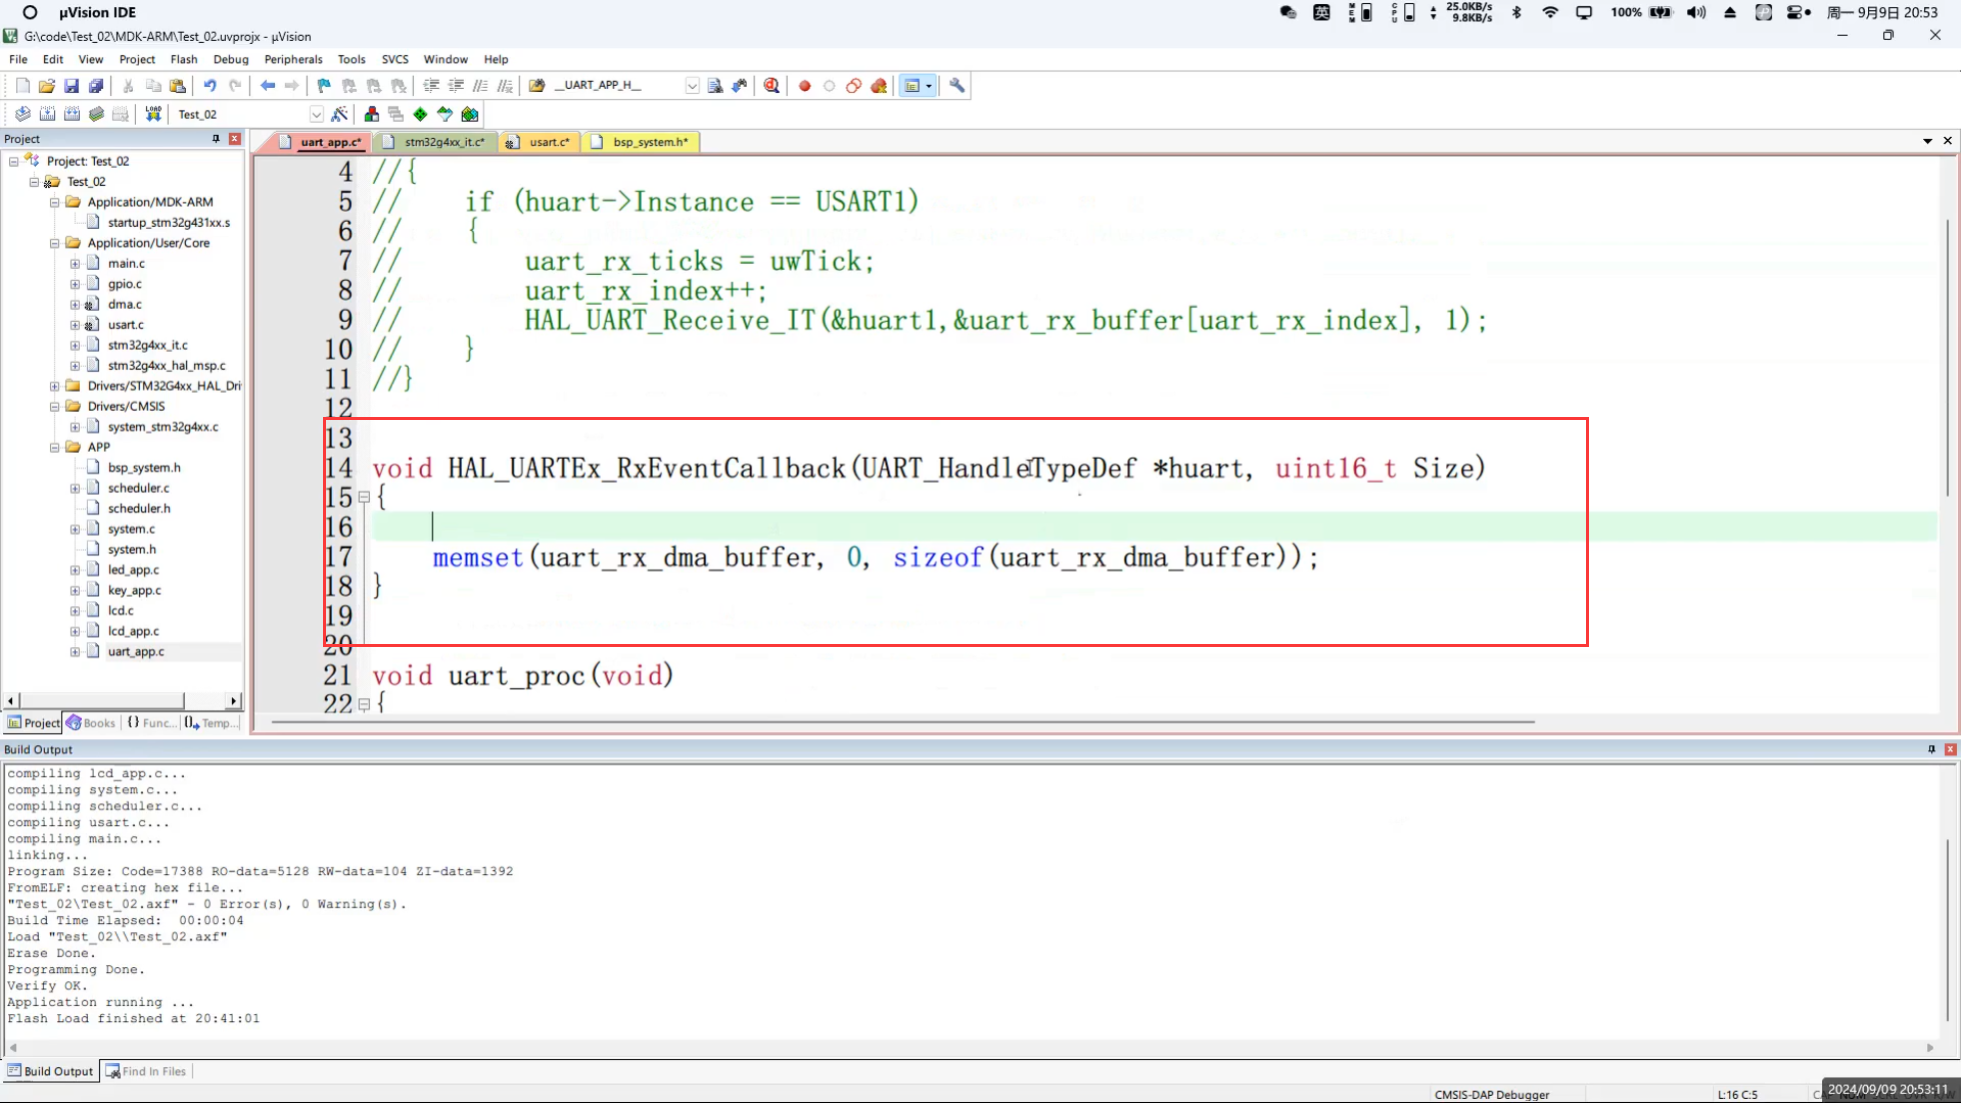Collapse the APP folder in the project tree
This screenshot has height=1103, width=1961.
pos(55,447)
